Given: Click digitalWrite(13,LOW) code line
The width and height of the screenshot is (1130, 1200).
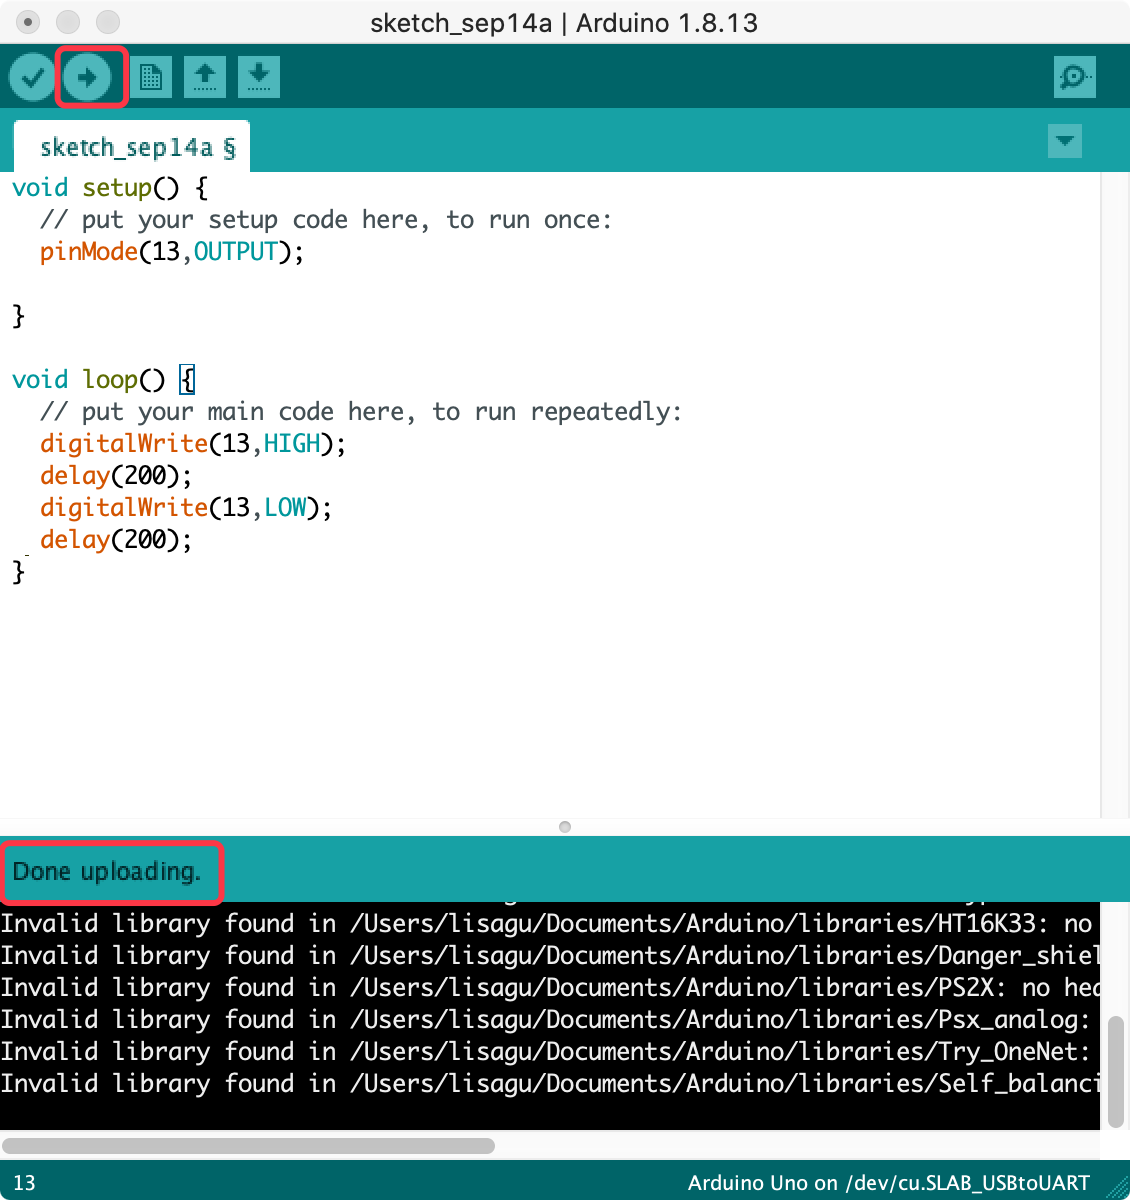Looking at the screenshot, I should coord(185,507).
